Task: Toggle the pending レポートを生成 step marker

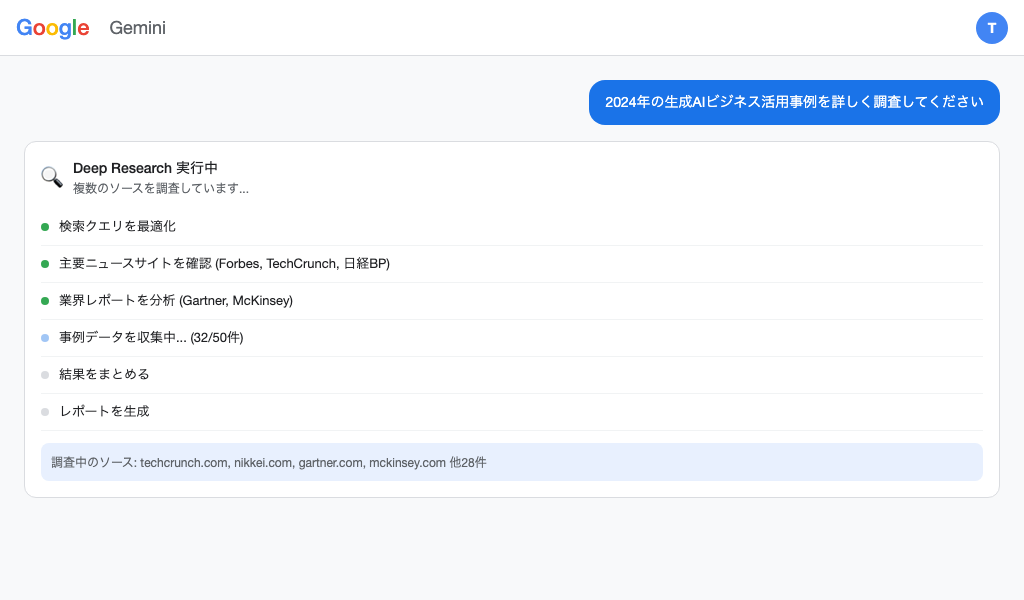Action: tap(44, 411)
